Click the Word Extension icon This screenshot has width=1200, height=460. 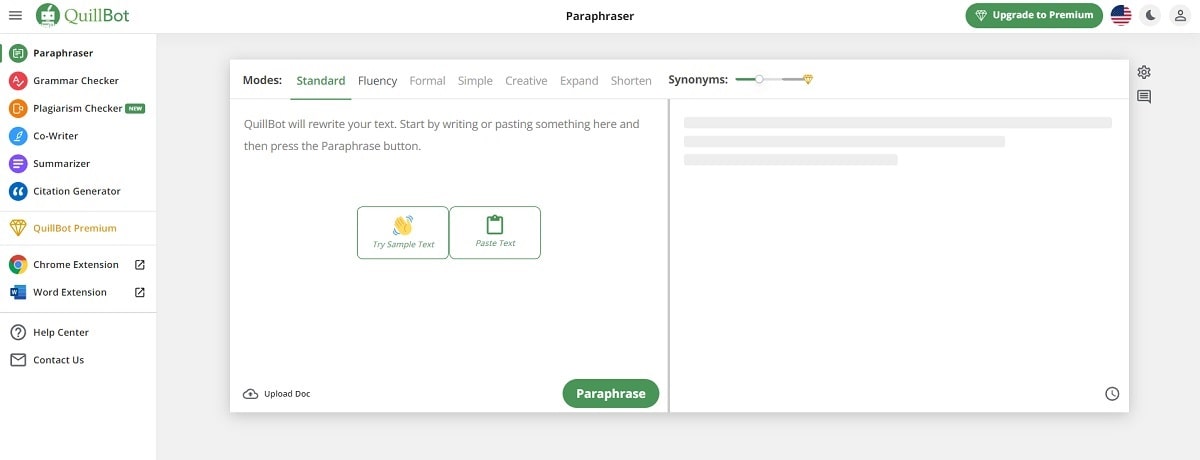coord(17,292)
